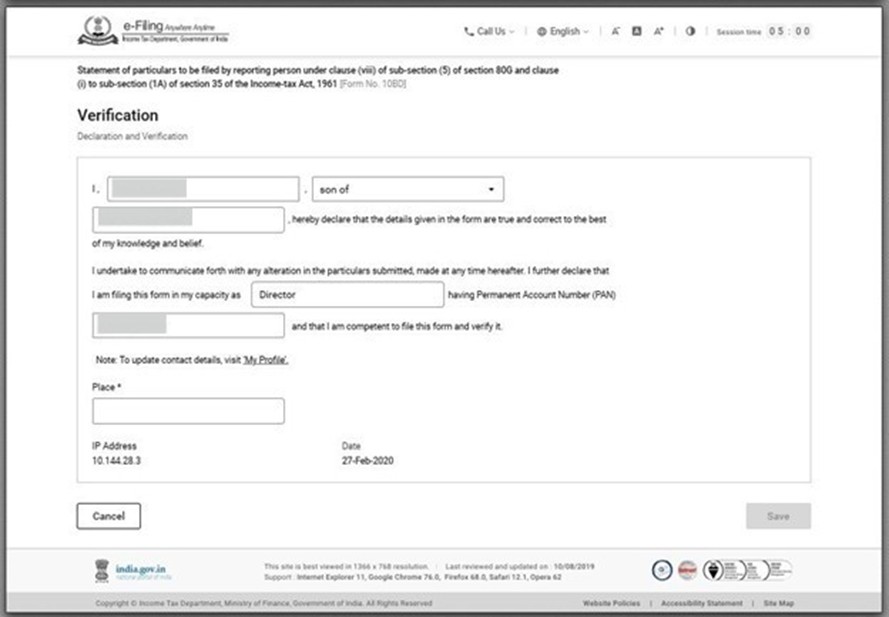Image resolution: width=889 pixels, height=617 pixels.
Task: Click the capacity field showing Director
Action: point(347,294)
